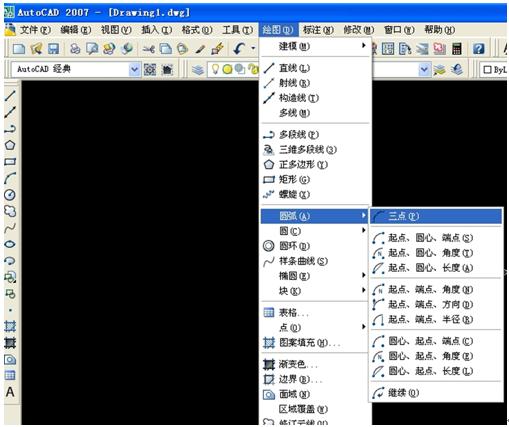Click the Help question mark icon
Screen dimensions: 509x427
(478, 49)
